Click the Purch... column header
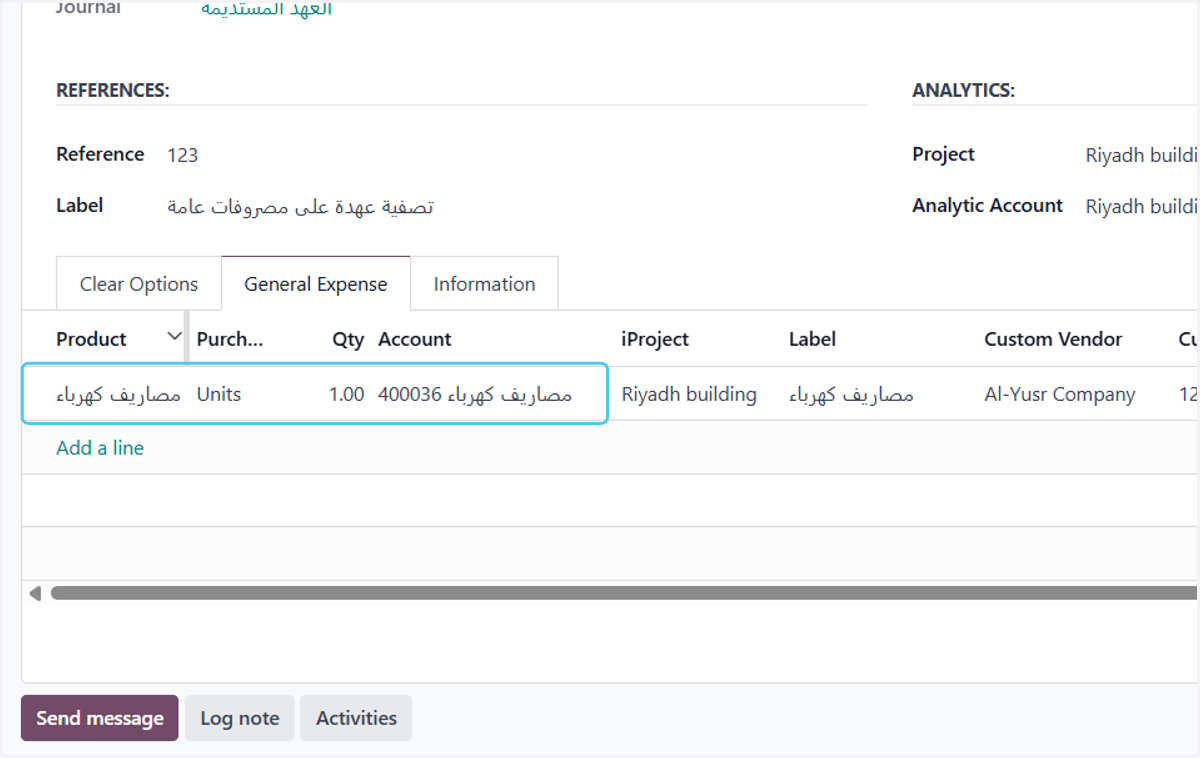The image size is (1200, 758). (230, 339)
